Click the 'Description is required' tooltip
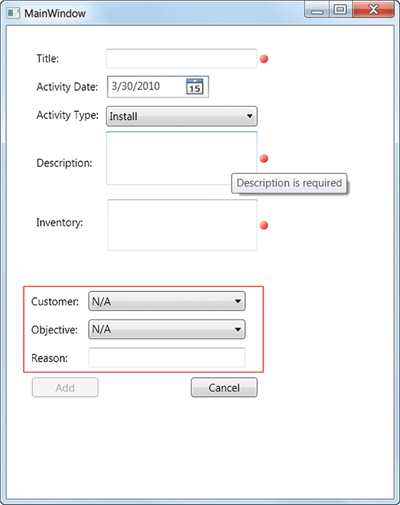This screenshot has width=400, height=505. tap(289, 183)
